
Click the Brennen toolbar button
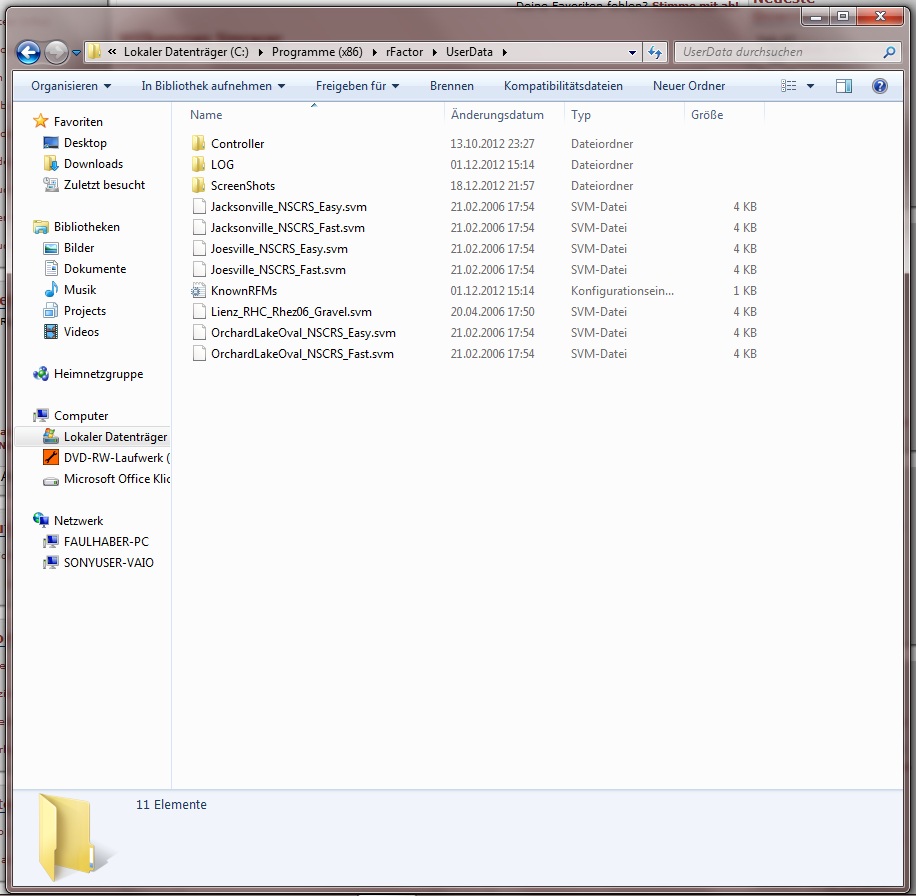tap(452, 86)
